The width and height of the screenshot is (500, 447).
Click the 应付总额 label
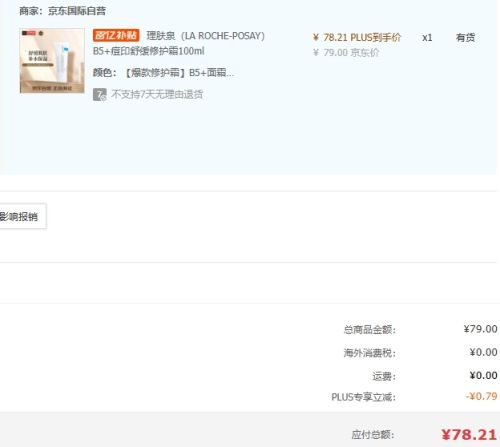pos(373,435)
